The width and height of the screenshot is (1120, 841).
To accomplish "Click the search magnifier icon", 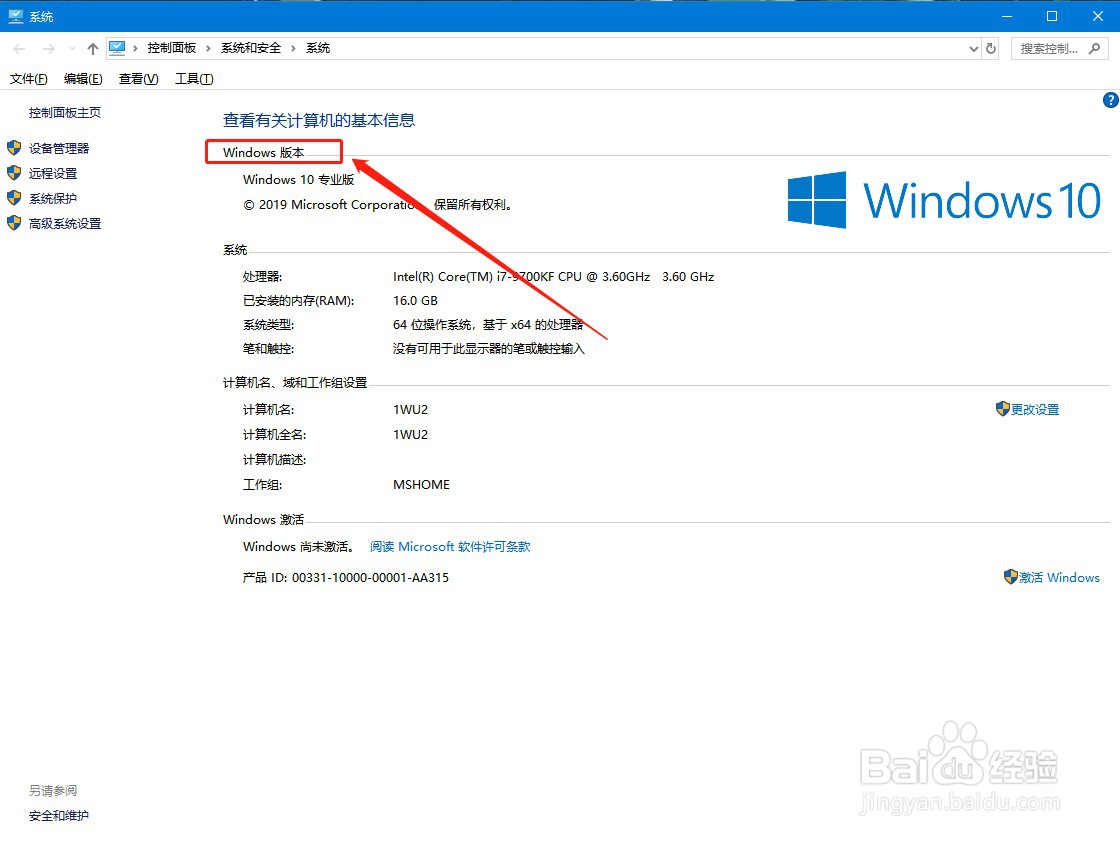I will [1094, 49].
